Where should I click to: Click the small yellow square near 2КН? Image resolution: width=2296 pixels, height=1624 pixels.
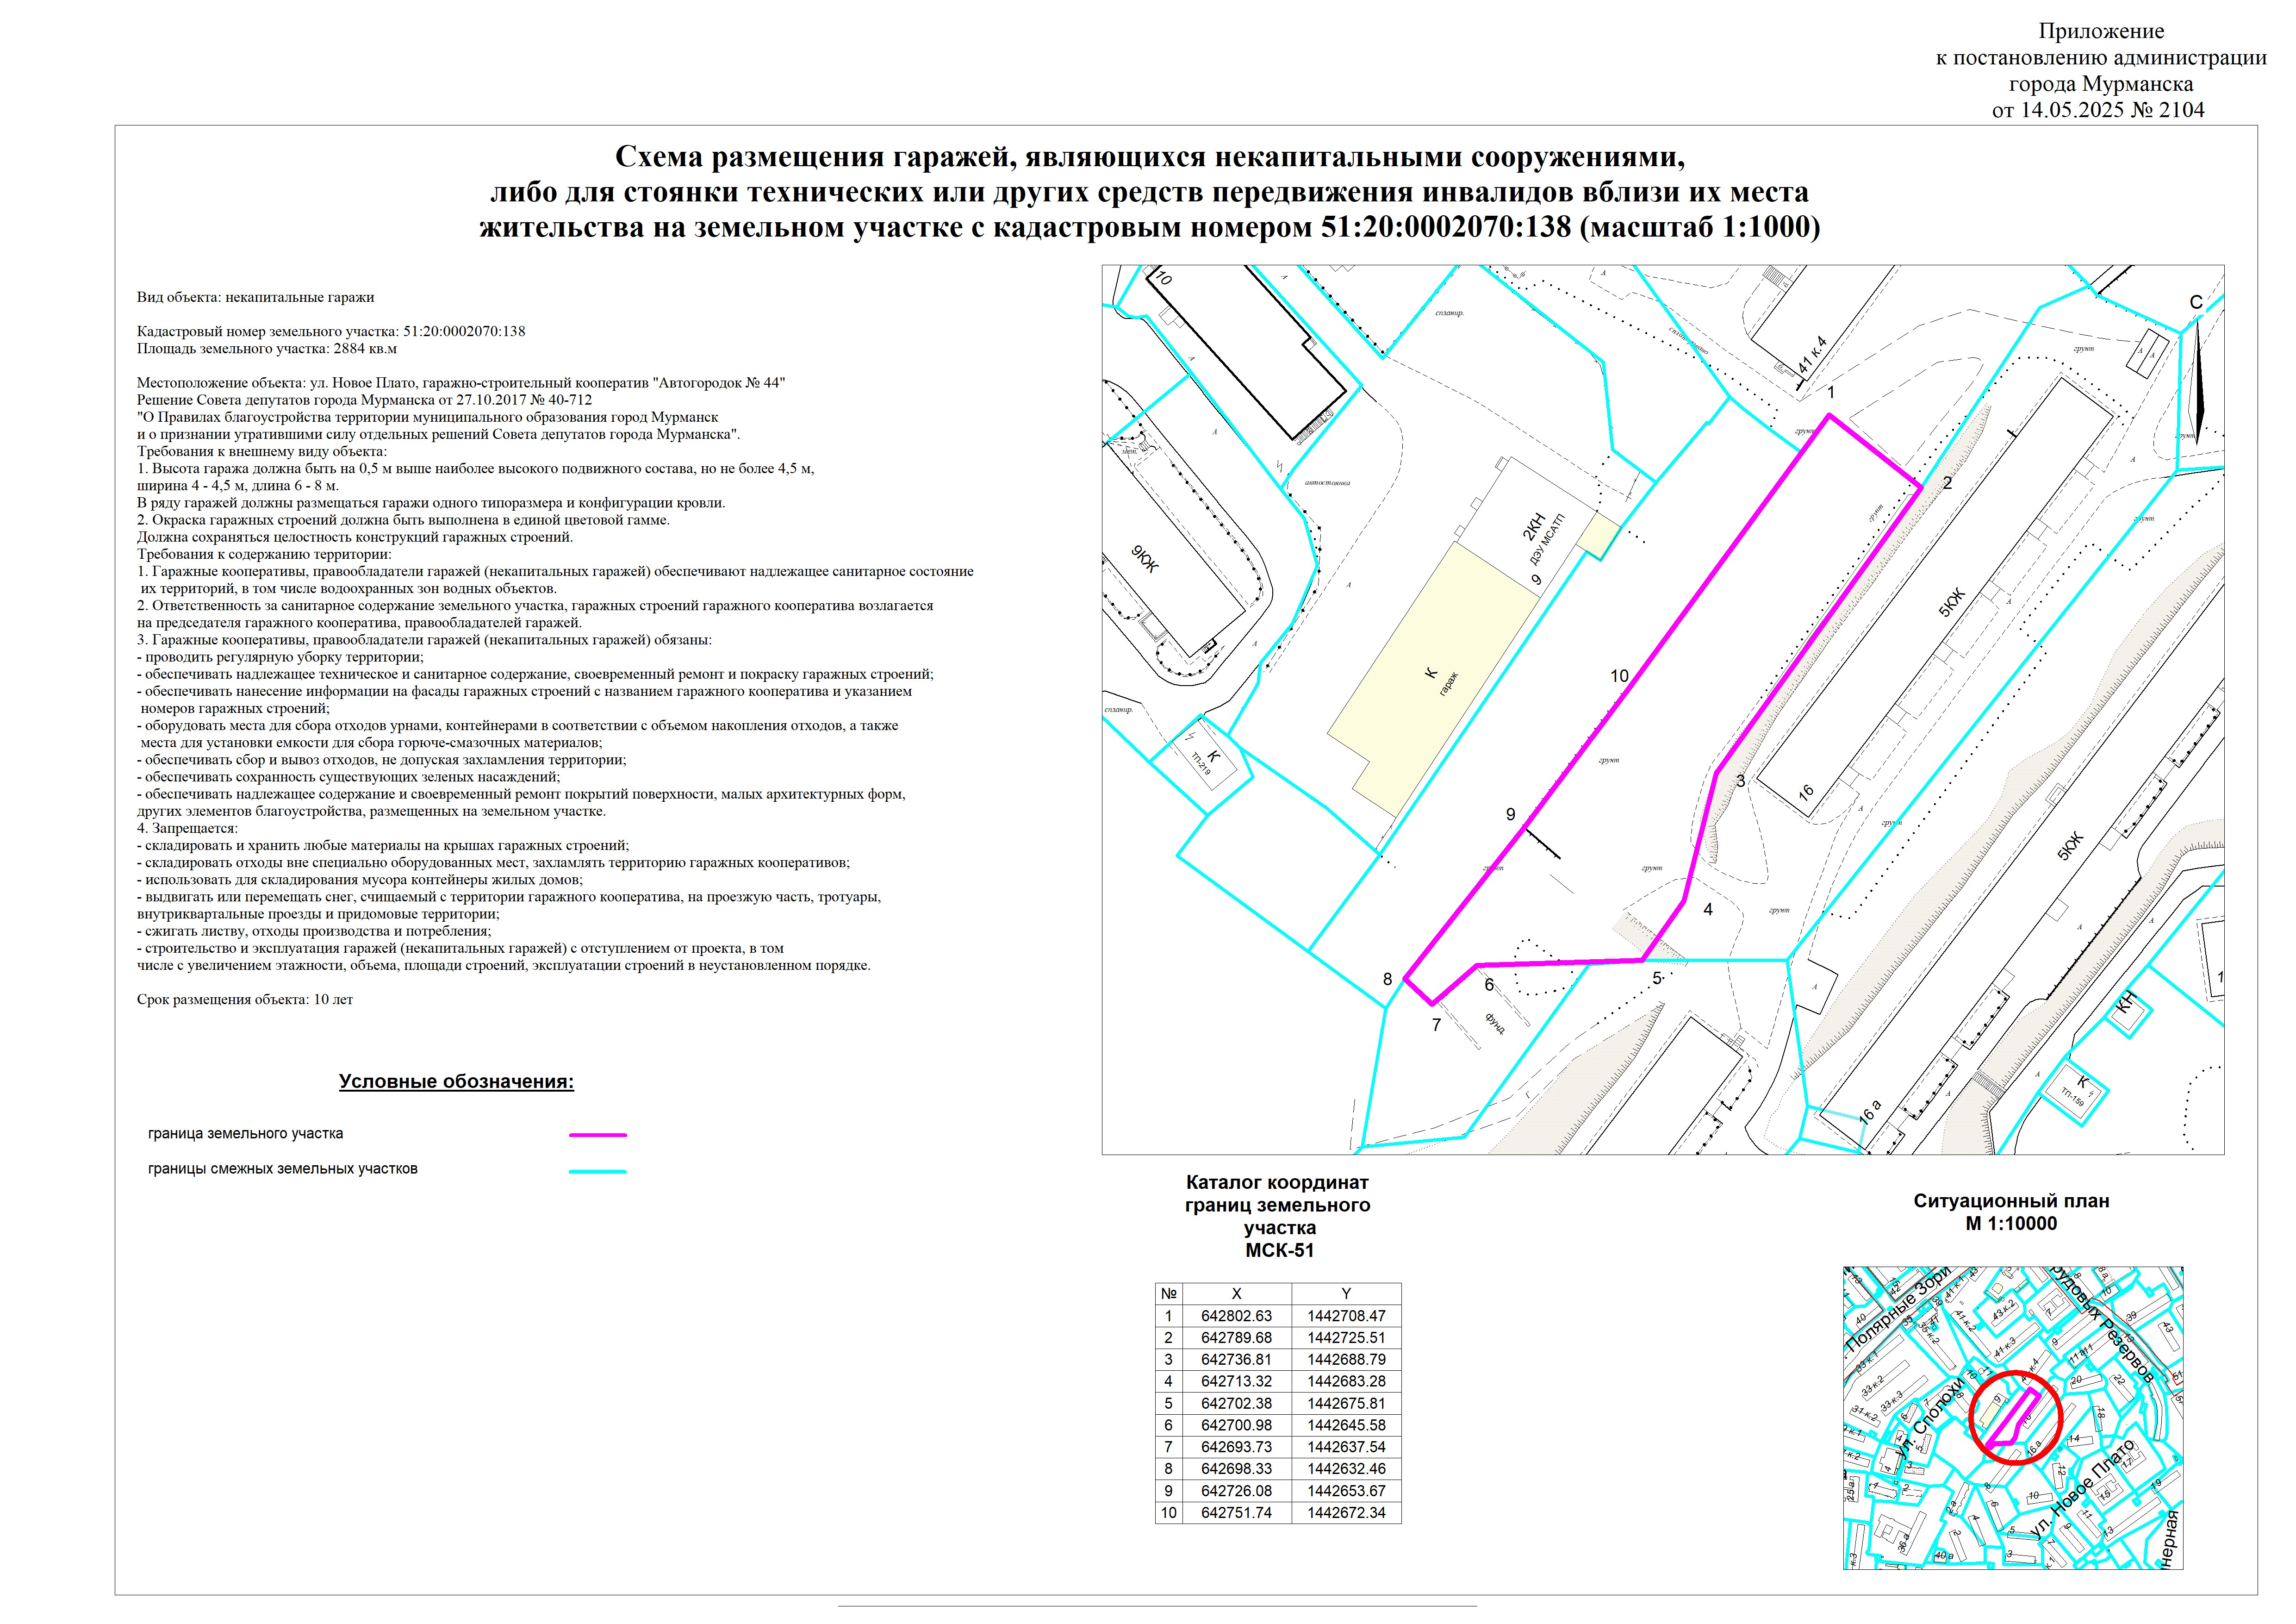tap(1598, 535)
